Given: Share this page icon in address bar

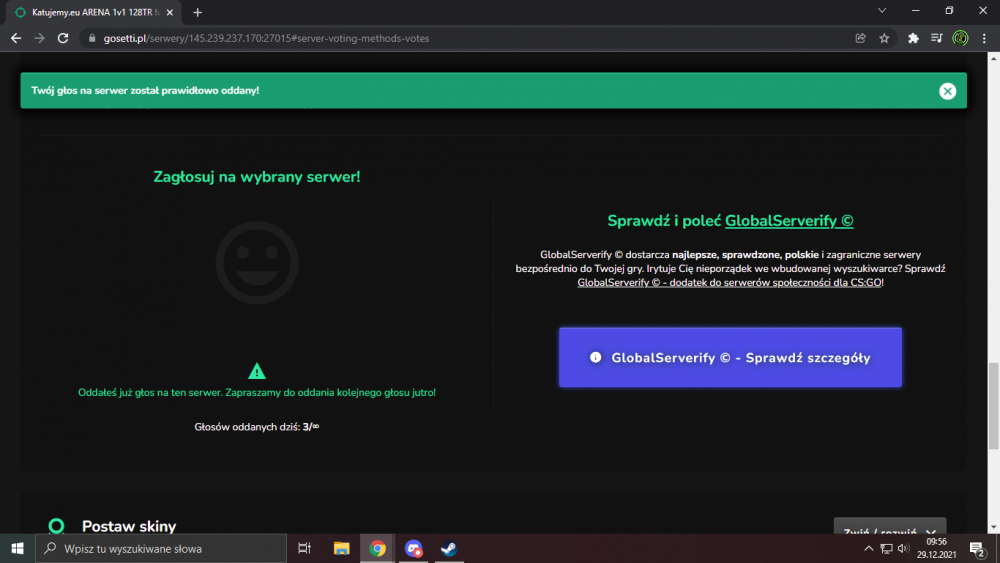Looking at the screenshot, I should coord(860,38).
